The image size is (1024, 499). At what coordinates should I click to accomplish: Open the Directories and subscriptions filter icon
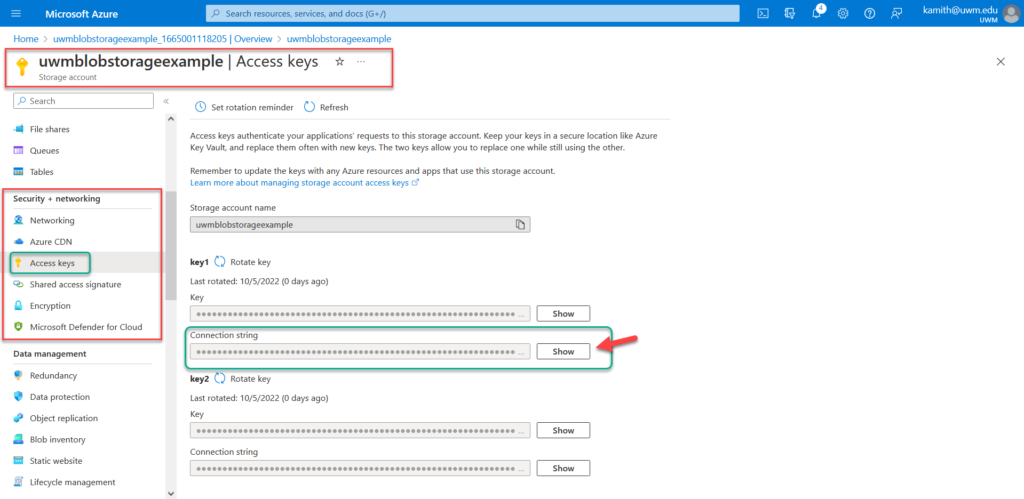pyautogui.click(x=790, y=13)
